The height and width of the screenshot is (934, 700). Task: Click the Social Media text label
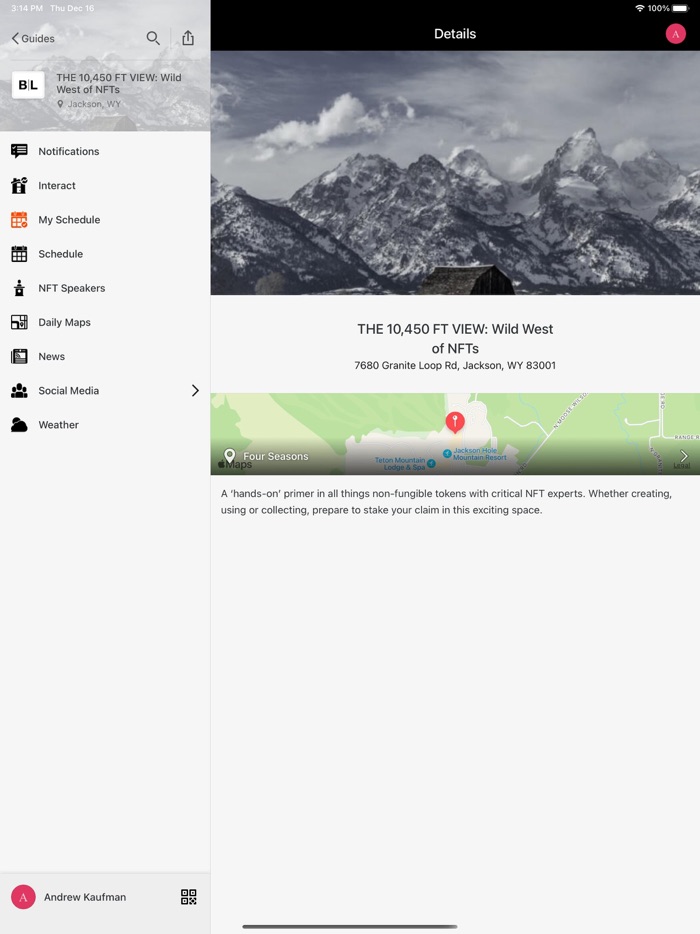click(x=69, y=391)
